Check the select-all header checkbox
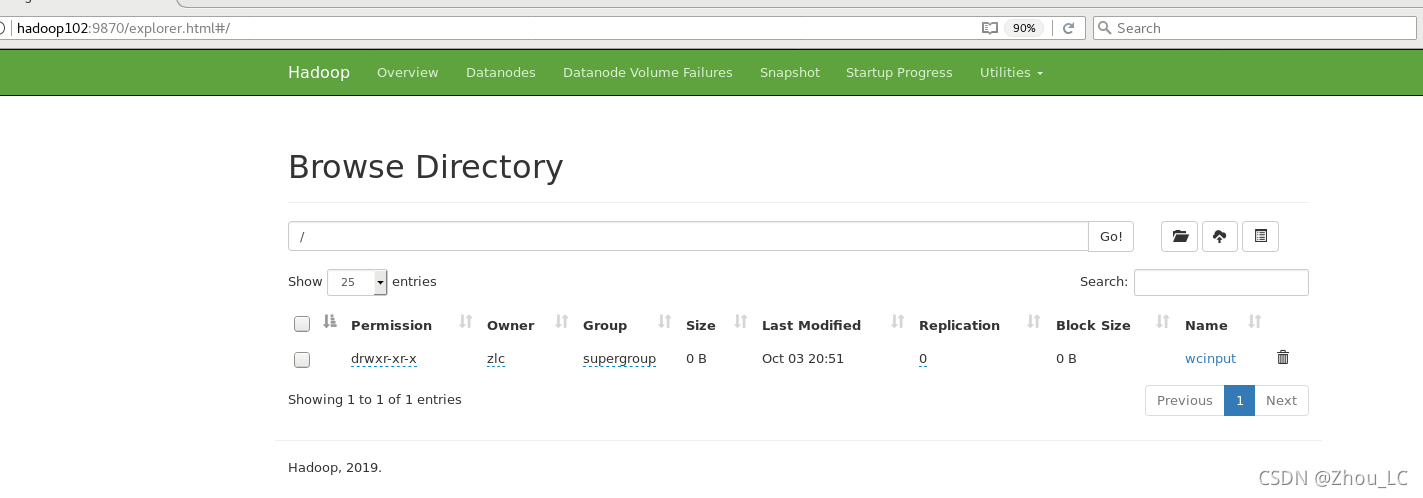 pyautogui.click(x=302, y=324)
